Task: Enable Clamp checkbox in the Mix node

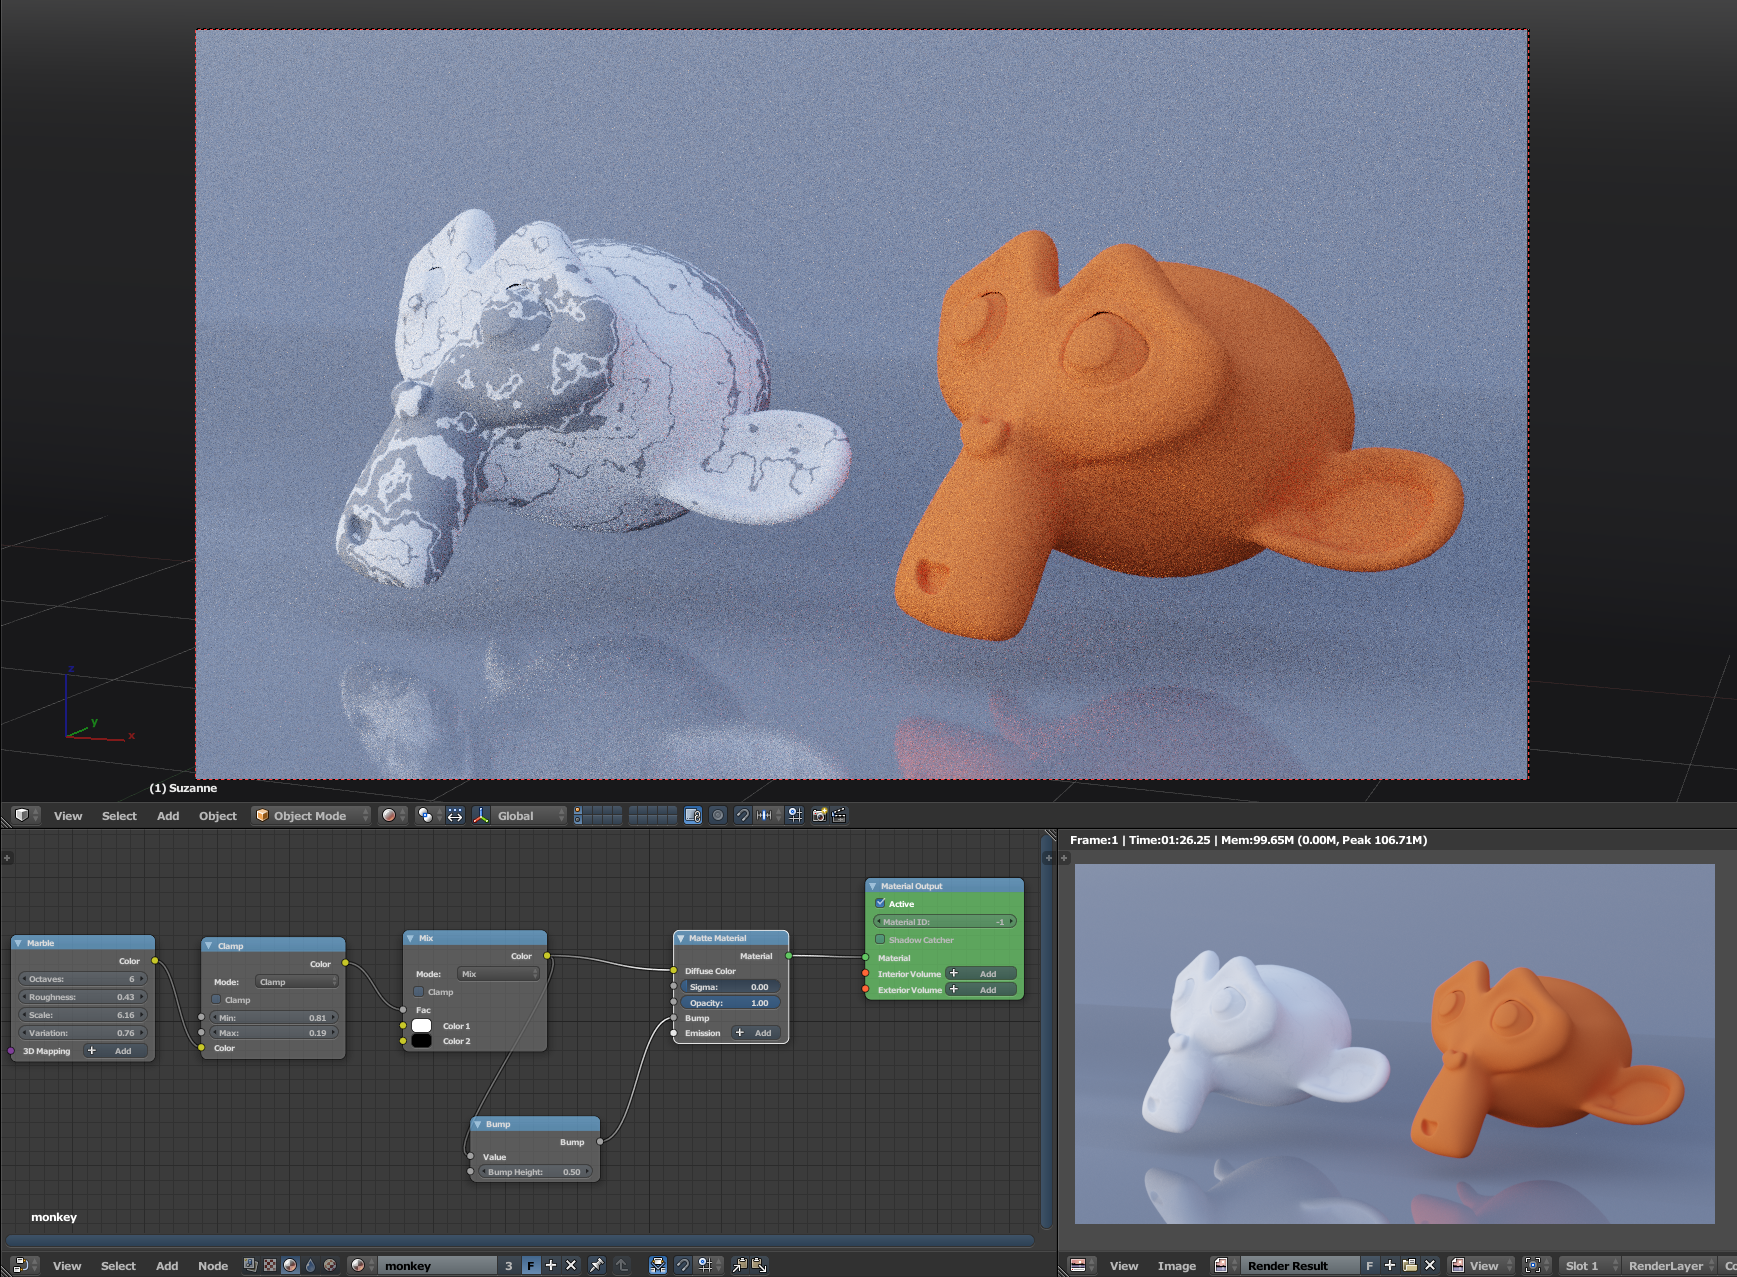Action: click(x=419, y=991)
